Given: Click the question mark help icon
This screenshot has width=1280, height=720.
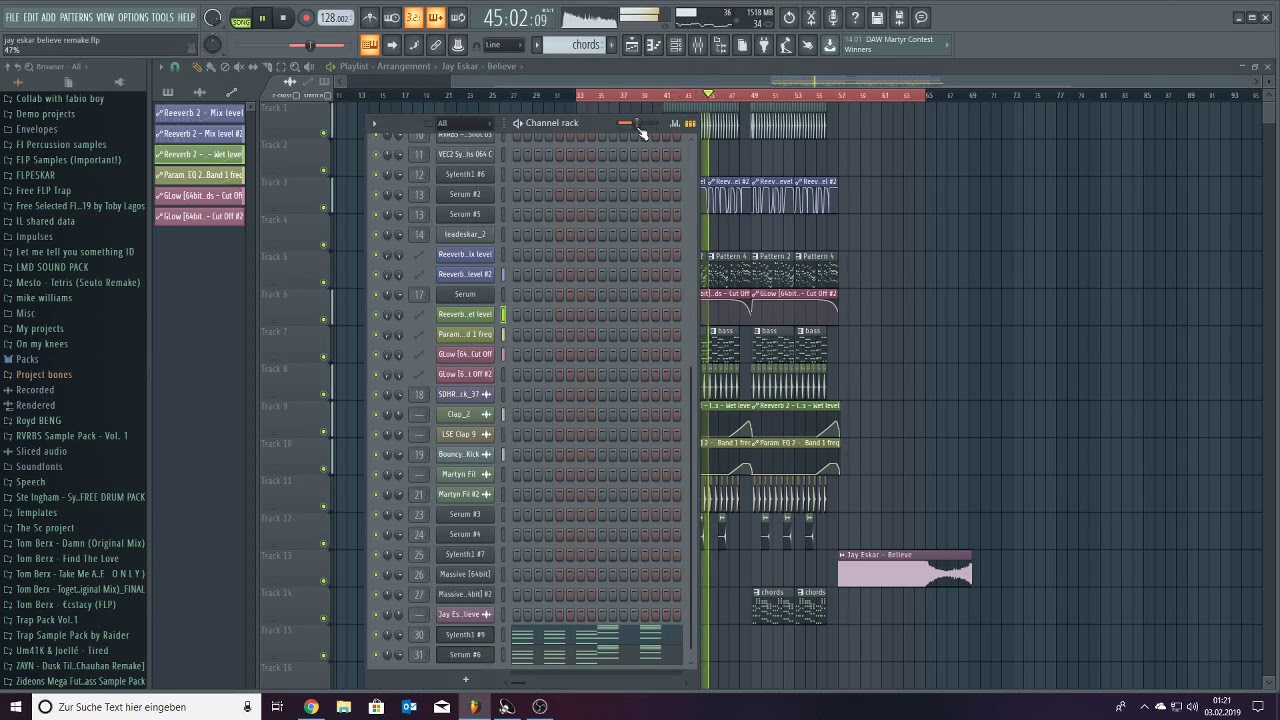Looking at the screenshot, I should [x=855, y=18].
